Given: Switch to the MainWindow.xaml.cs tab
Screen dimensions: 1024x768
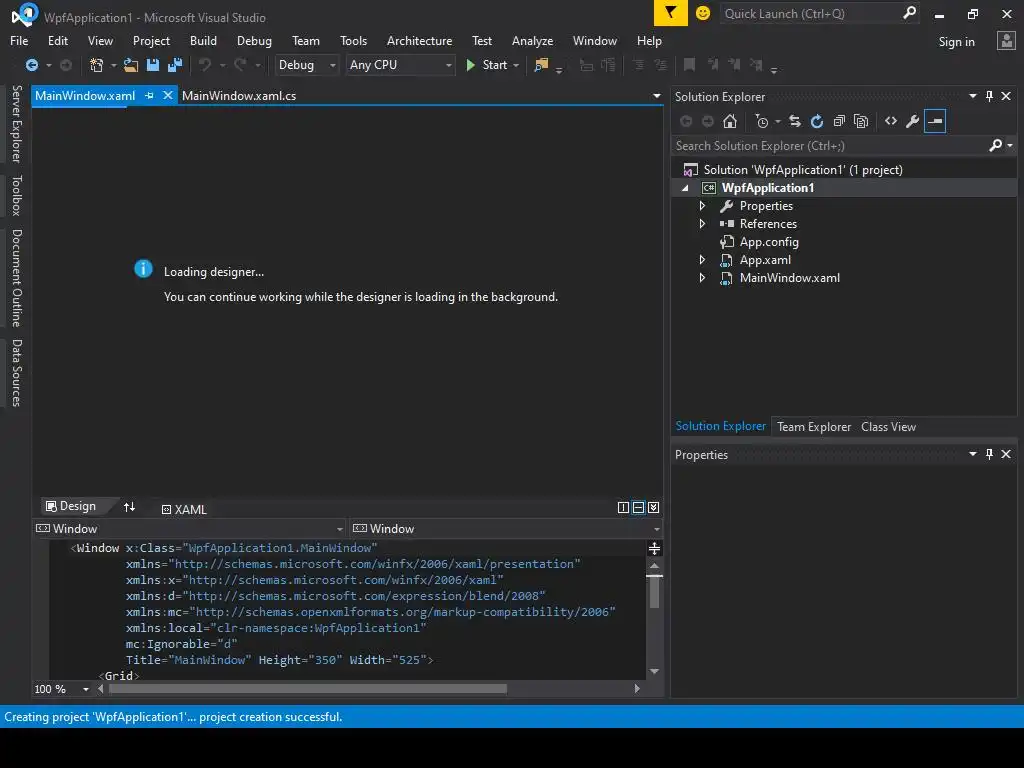Looking at the screenshot, I should click(x=239, y=95).
